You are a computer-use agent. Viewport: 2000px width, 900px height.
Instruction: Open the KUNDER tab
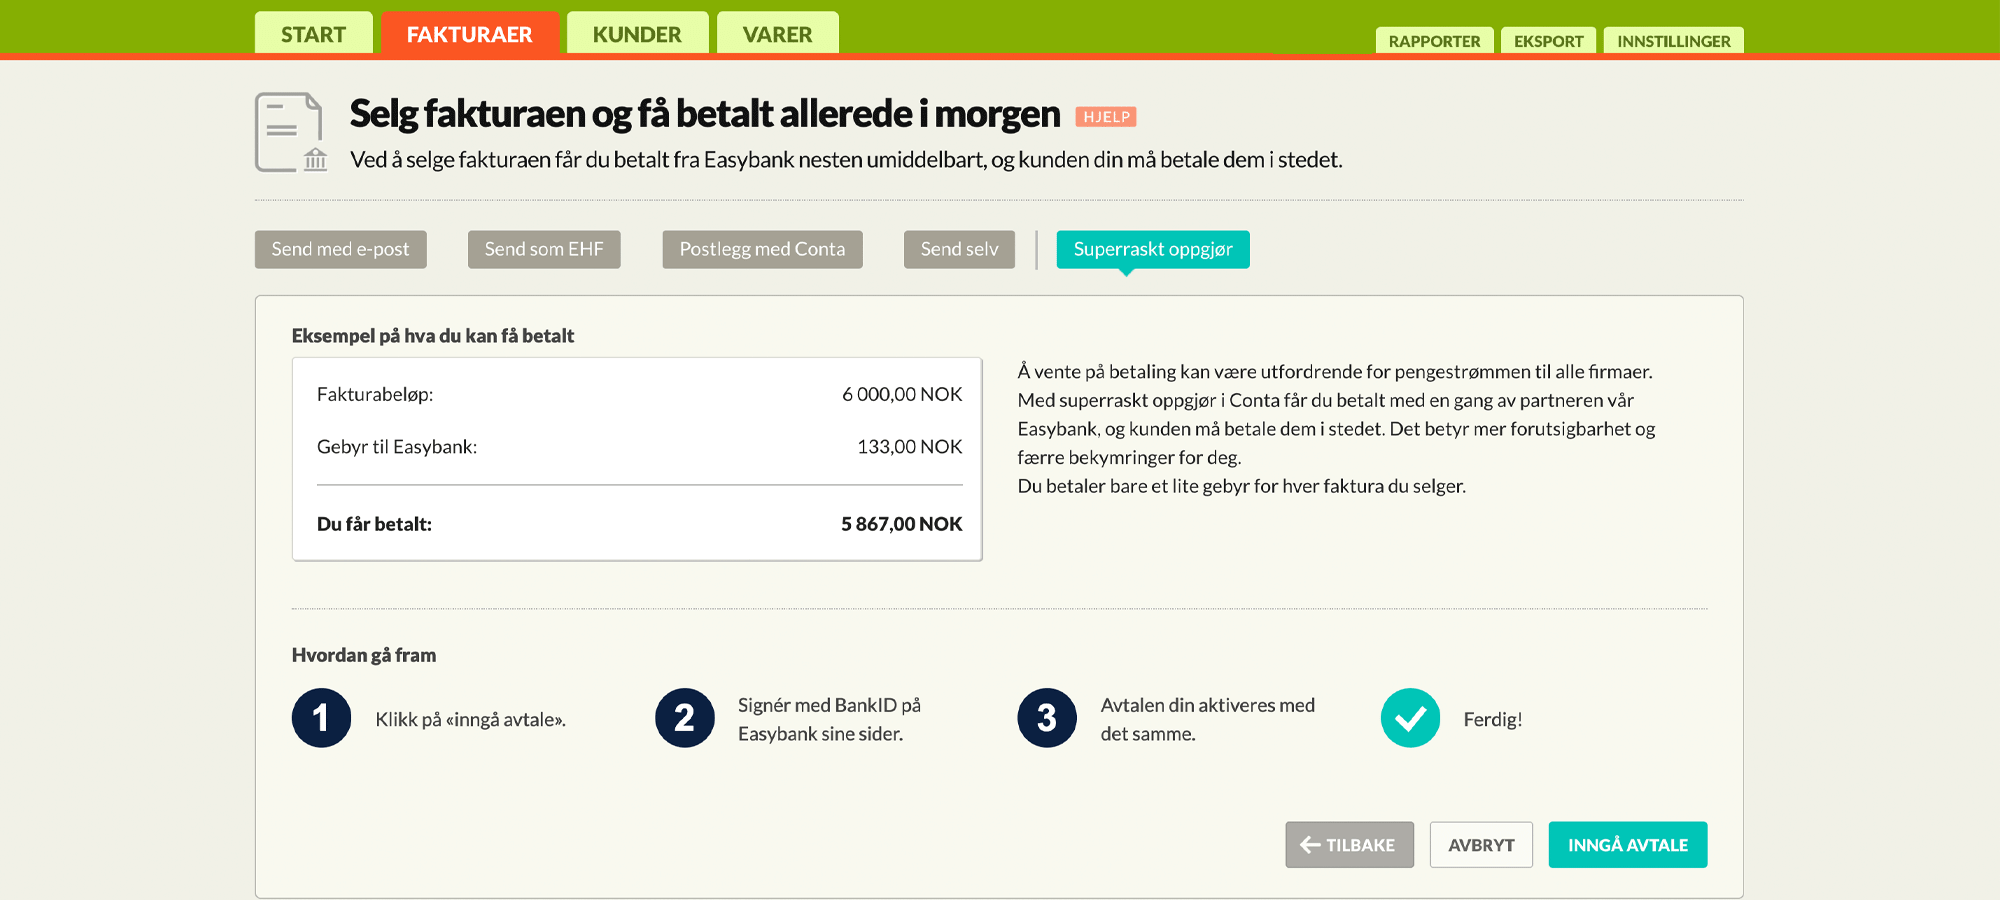[637, 34]
